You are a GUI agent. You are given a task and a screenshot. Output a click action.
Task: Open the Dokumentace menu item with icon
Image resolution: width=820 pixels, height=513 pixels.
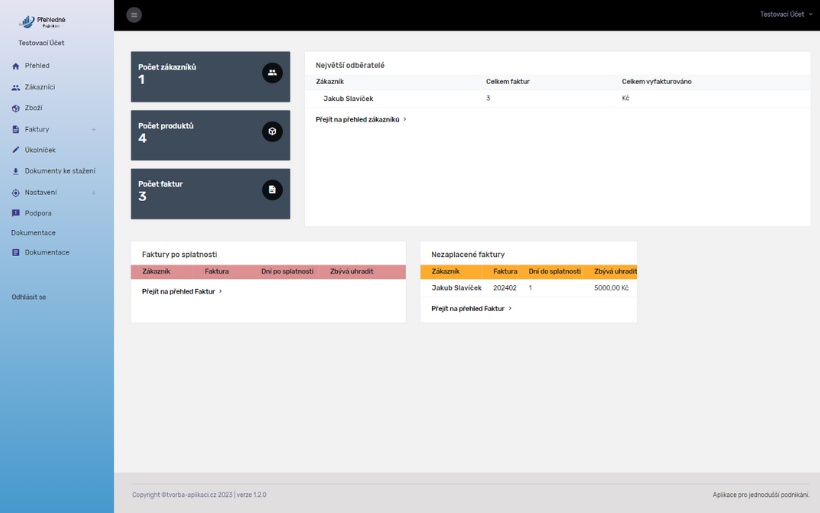point(46,252)
